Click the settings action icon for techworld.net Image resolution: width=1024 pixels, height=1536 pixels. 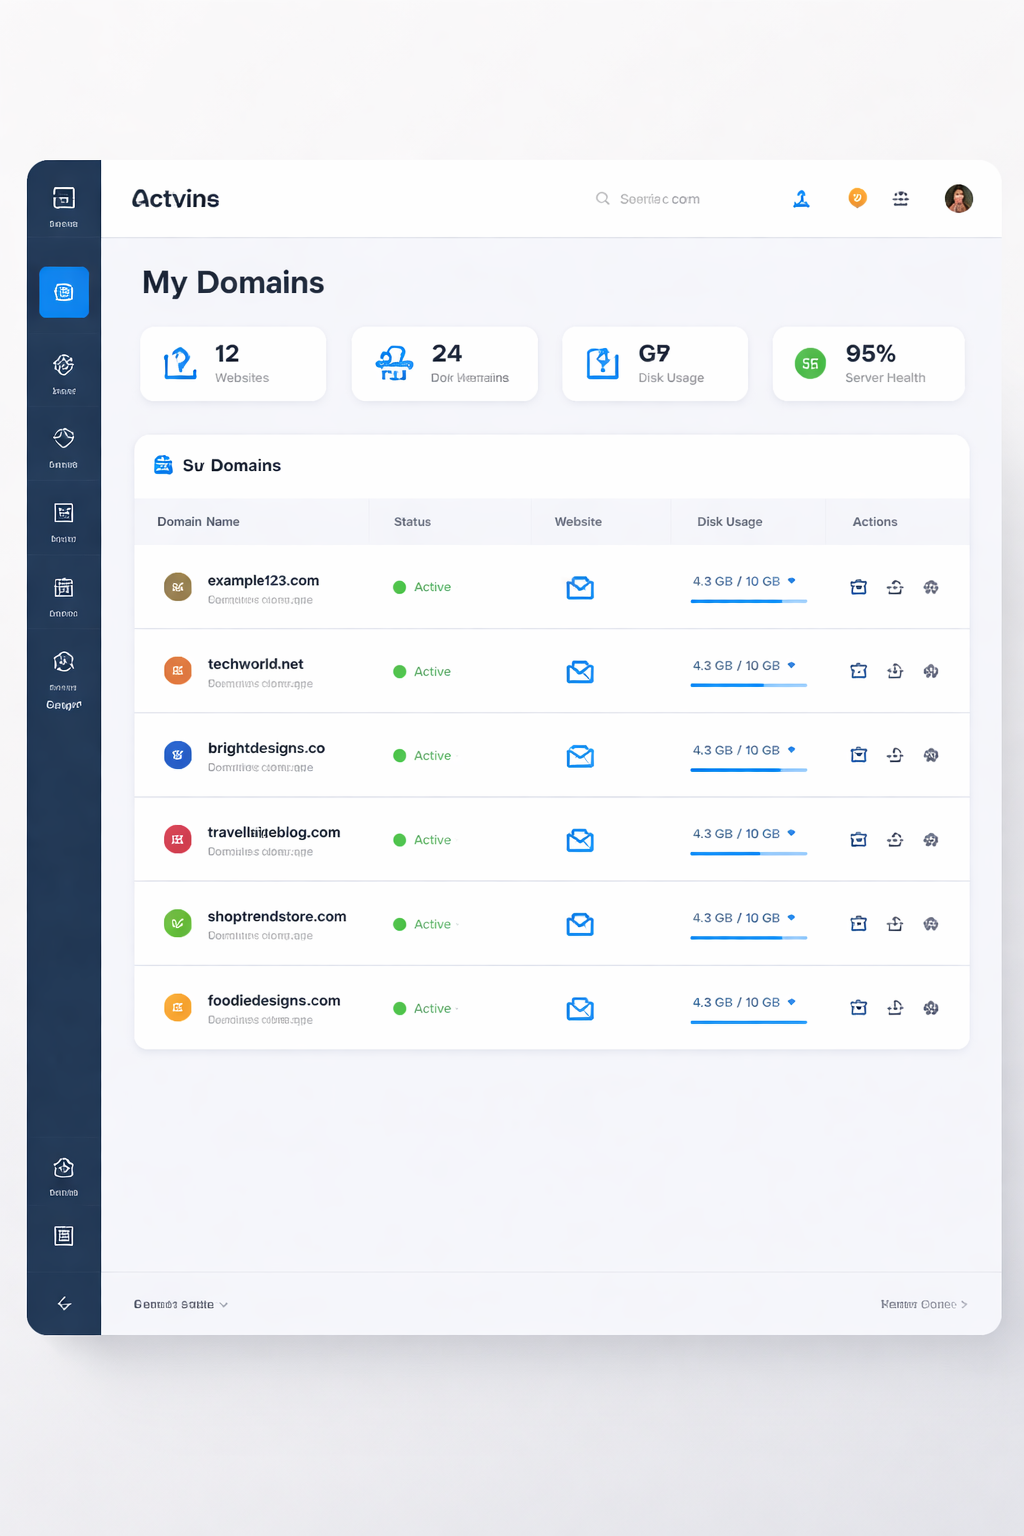(x=931, y=671)
